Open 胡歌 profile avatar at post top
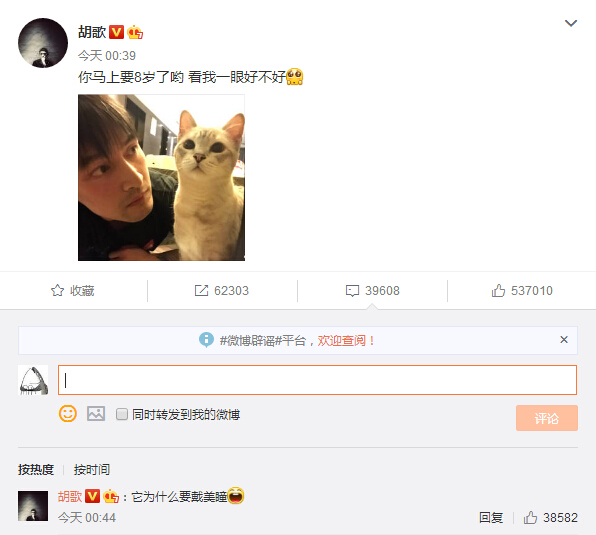Viewport: 596px width, 535px height. (43, 43)
